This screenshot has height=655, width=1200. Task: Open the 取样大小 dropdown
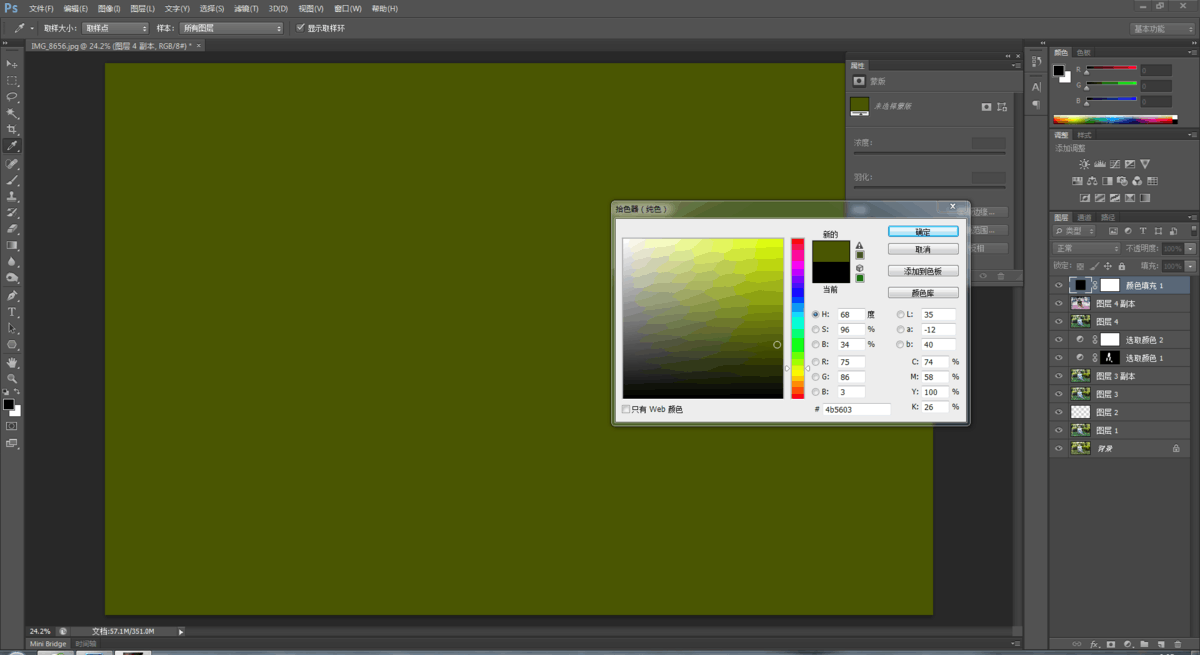click(x=115, y=28)
